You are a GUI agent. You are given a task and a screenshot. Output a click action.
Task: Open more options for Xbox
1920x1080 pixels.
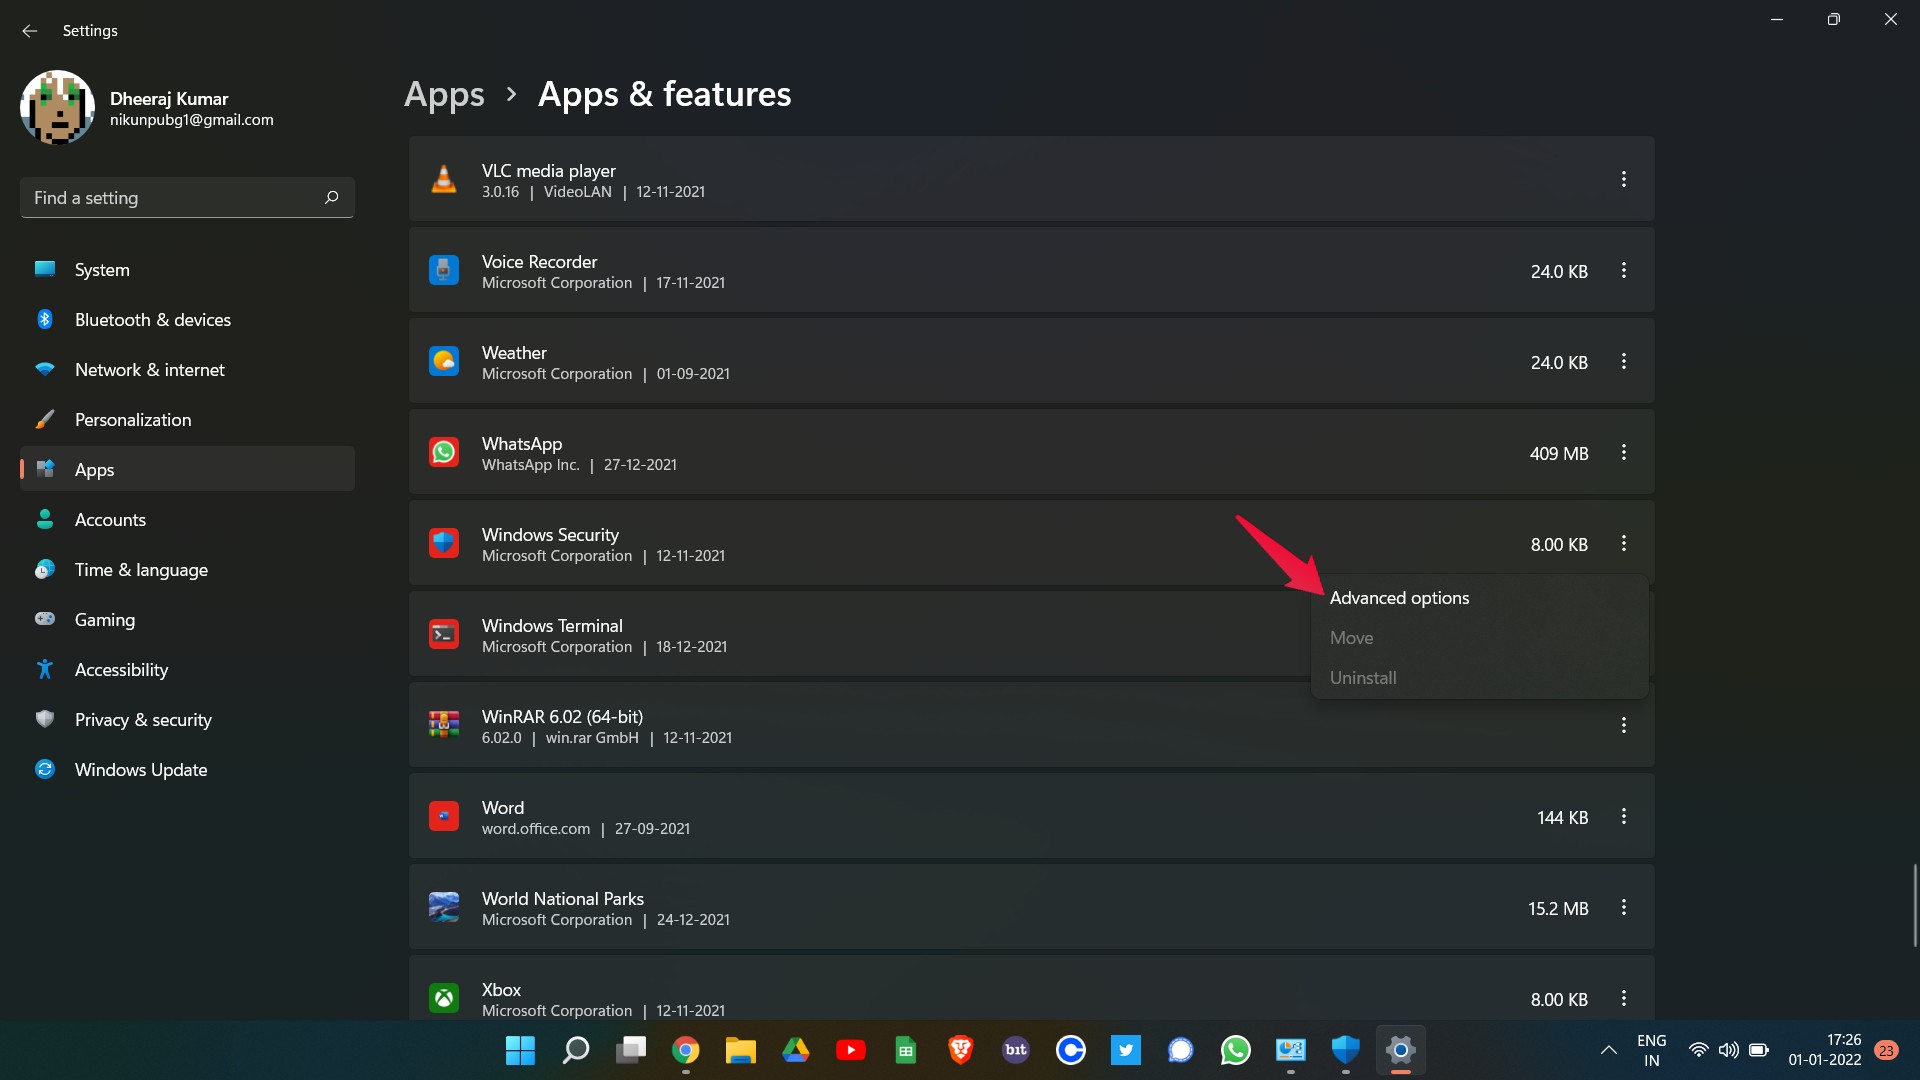[x=1624, y=998]
